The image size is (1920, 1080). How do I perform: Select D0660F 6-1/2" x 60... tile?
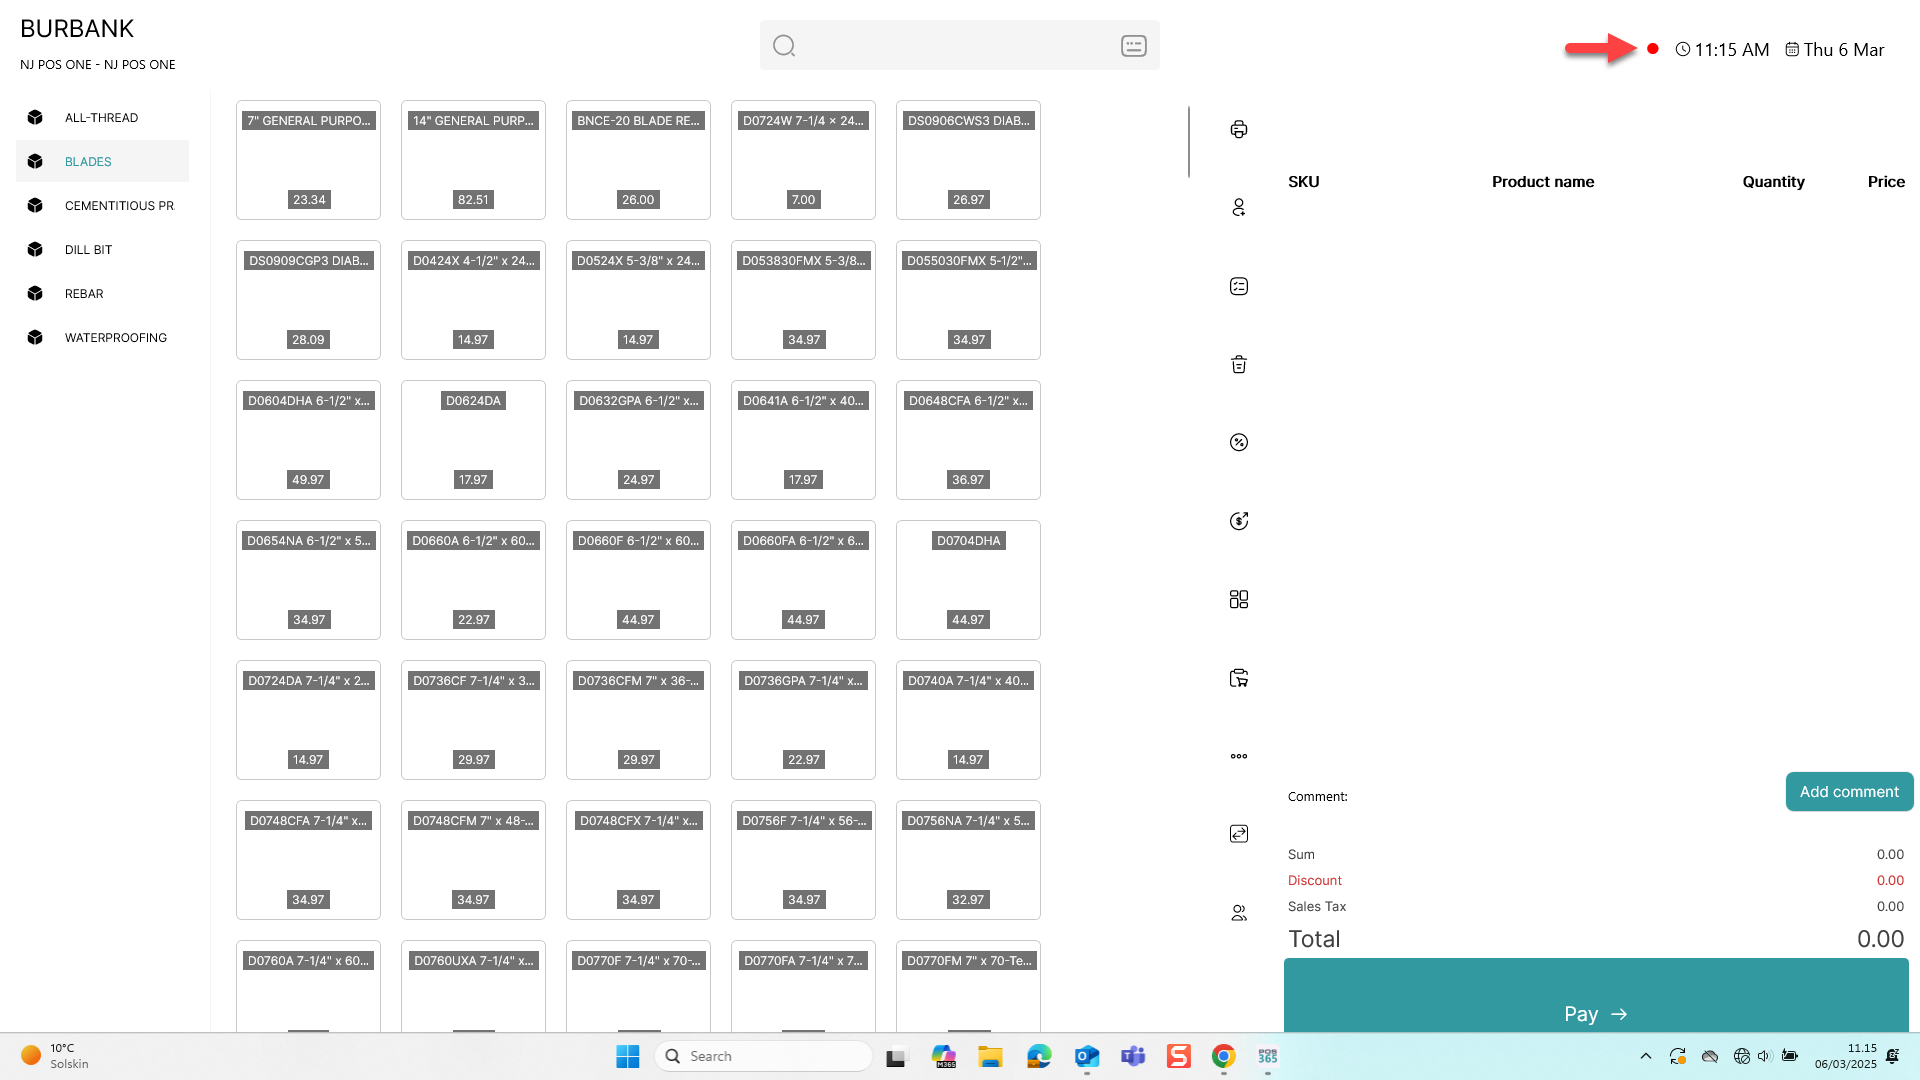[x=638, y=580]
